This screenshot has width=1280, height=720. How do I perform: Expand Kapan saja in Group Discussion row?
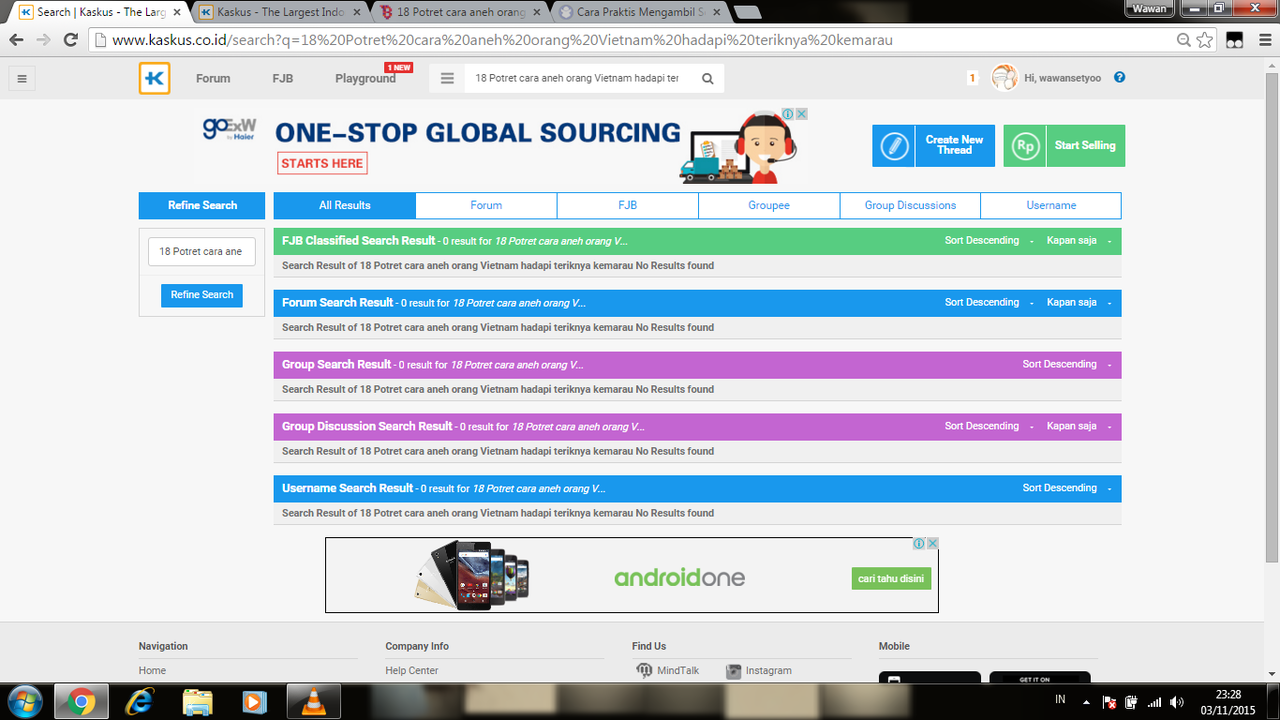pyautogui.click(x=1079, y=427)
